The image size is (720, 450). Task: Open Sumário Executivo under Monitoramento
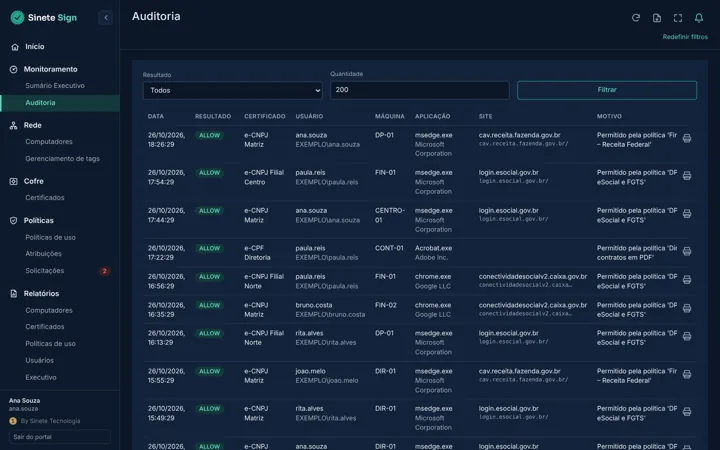point(55,86)
